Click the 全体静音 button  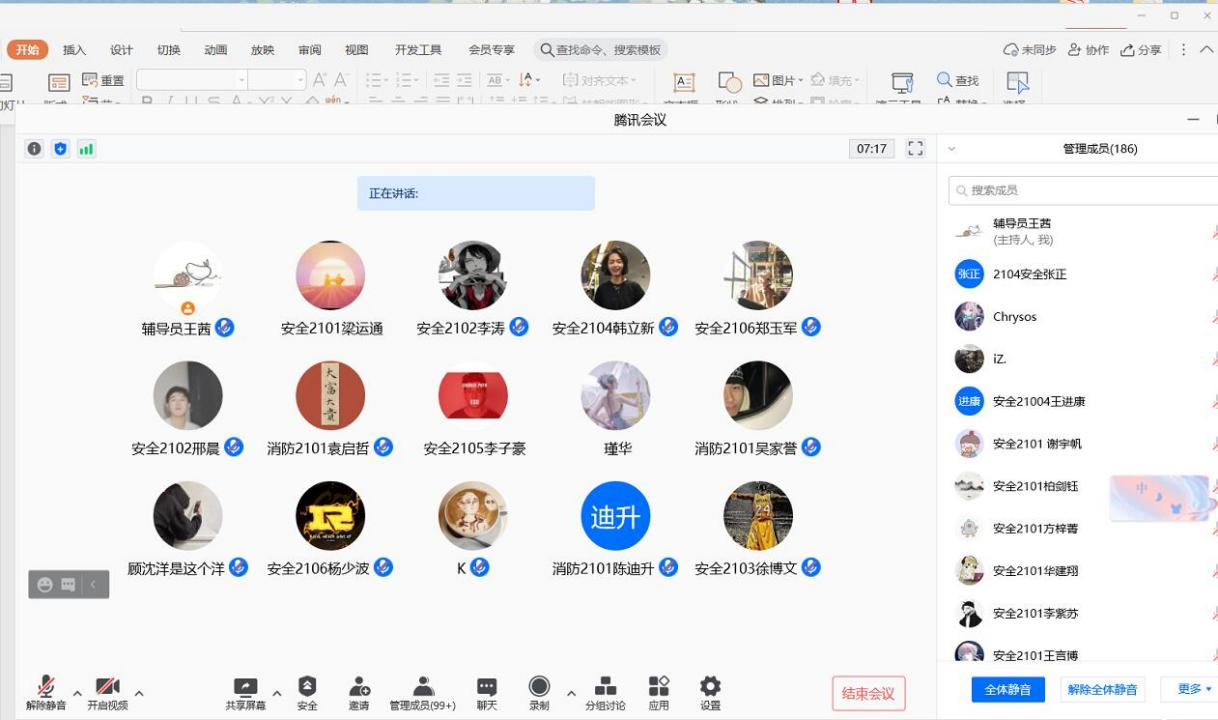click(x=1007, y=689)
